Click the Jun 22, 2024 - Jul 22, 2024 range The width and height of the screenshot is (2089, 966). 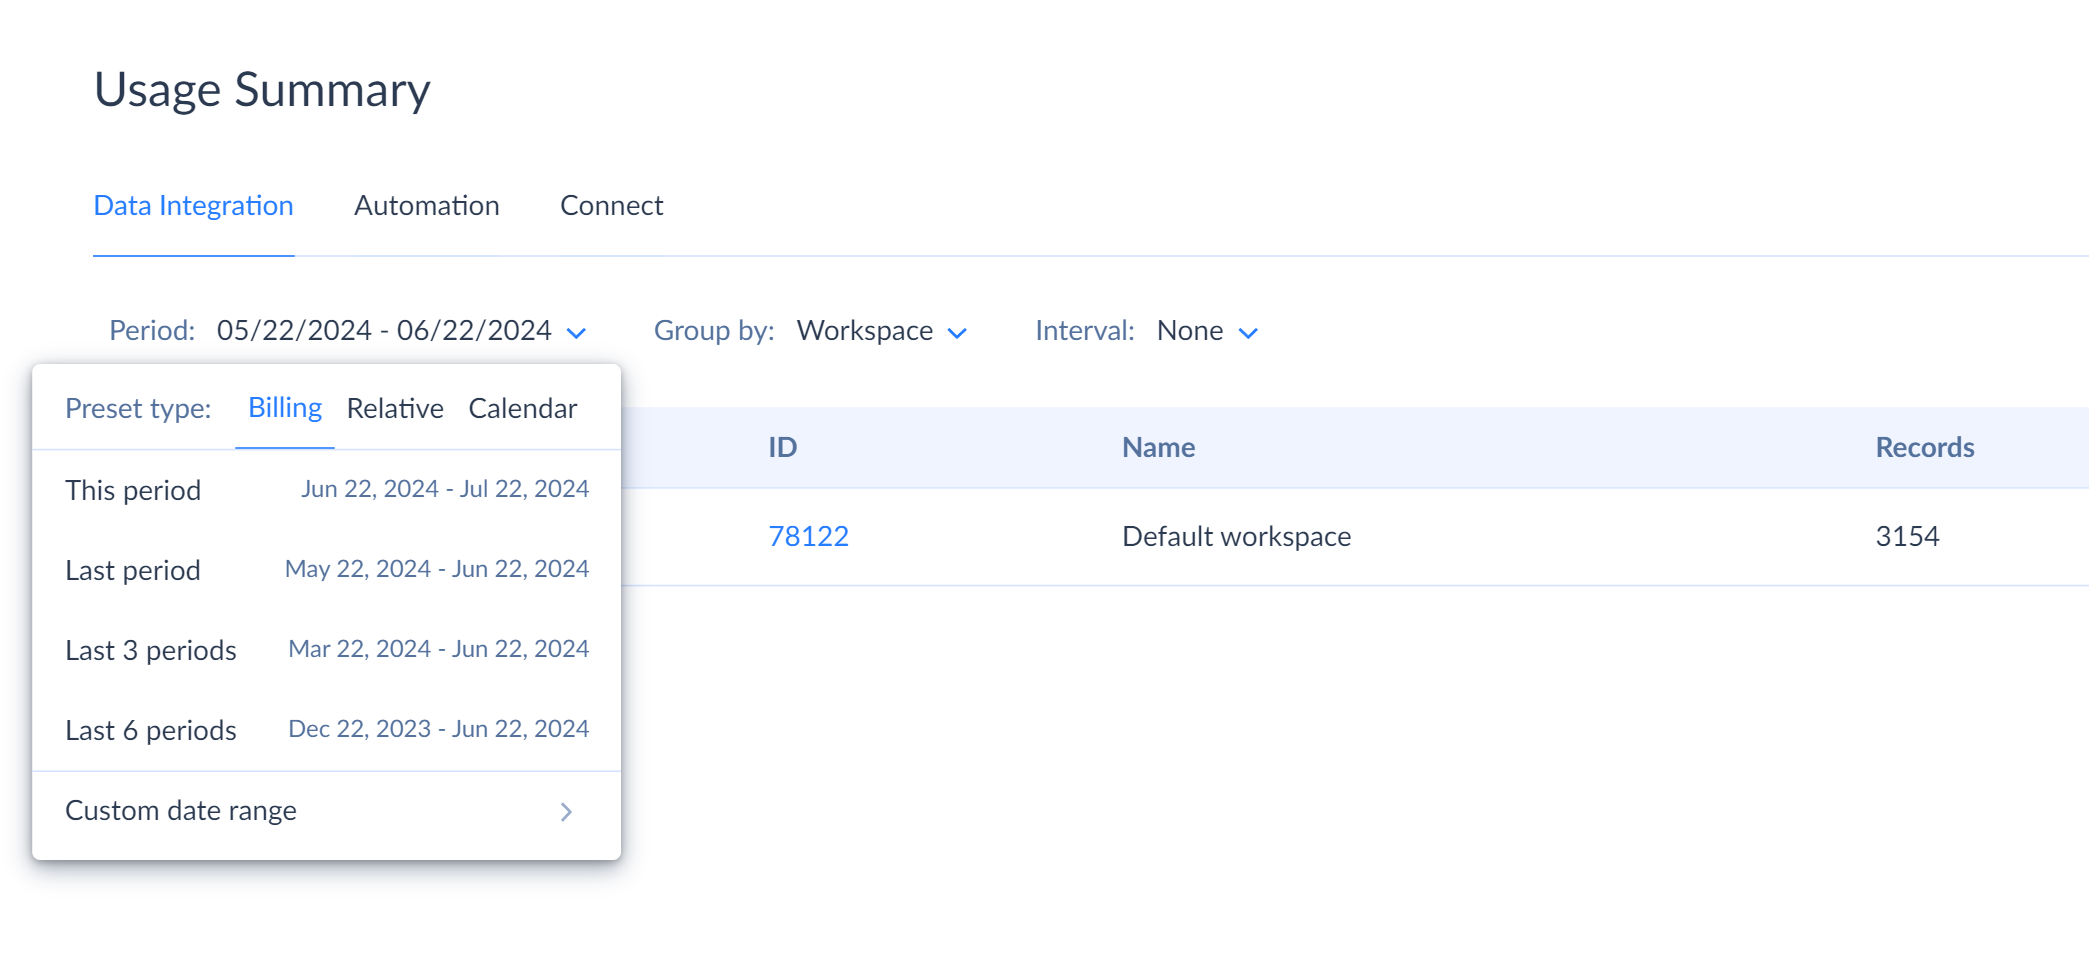coord(445,489)
